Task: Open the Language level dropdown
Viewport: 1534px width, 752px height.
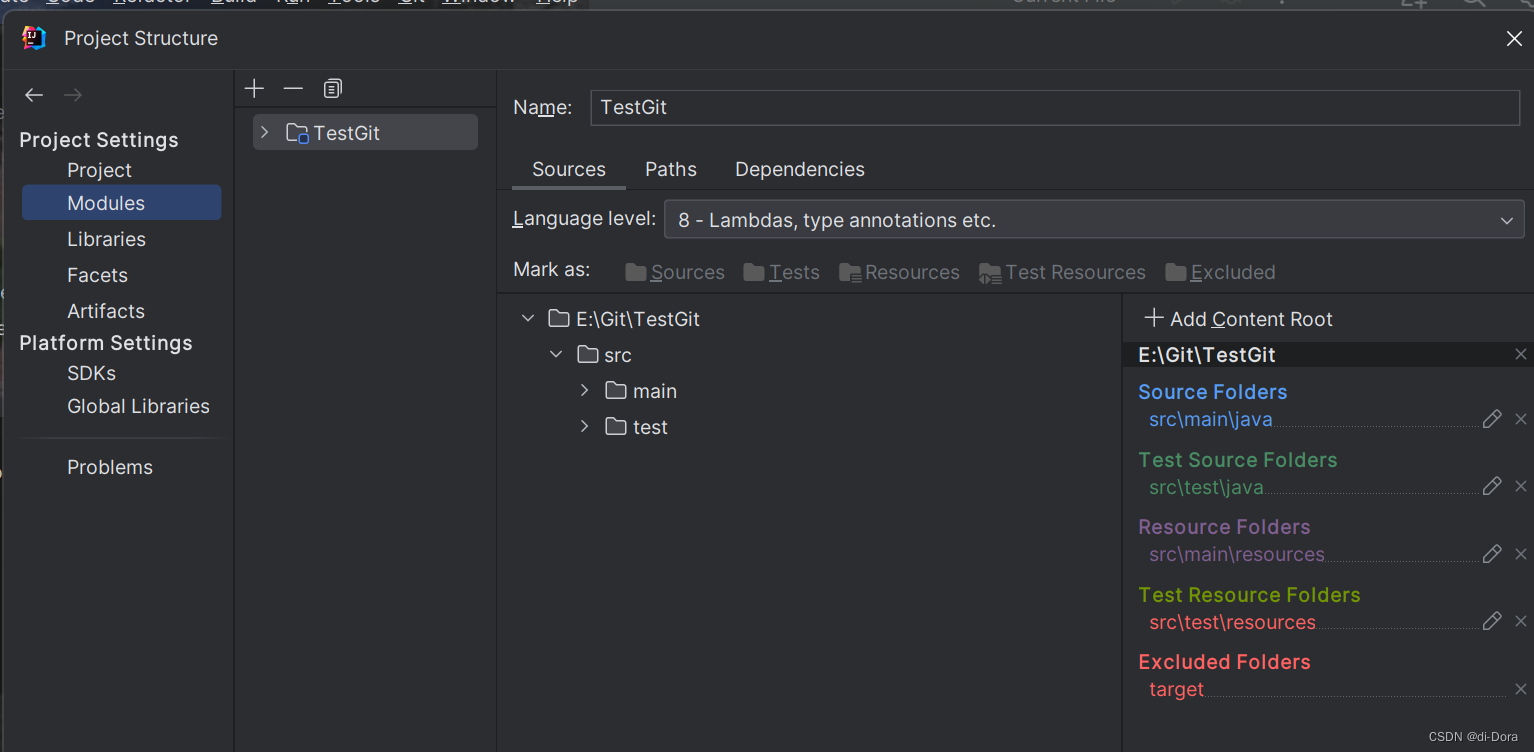Action: coord(1094,220)
